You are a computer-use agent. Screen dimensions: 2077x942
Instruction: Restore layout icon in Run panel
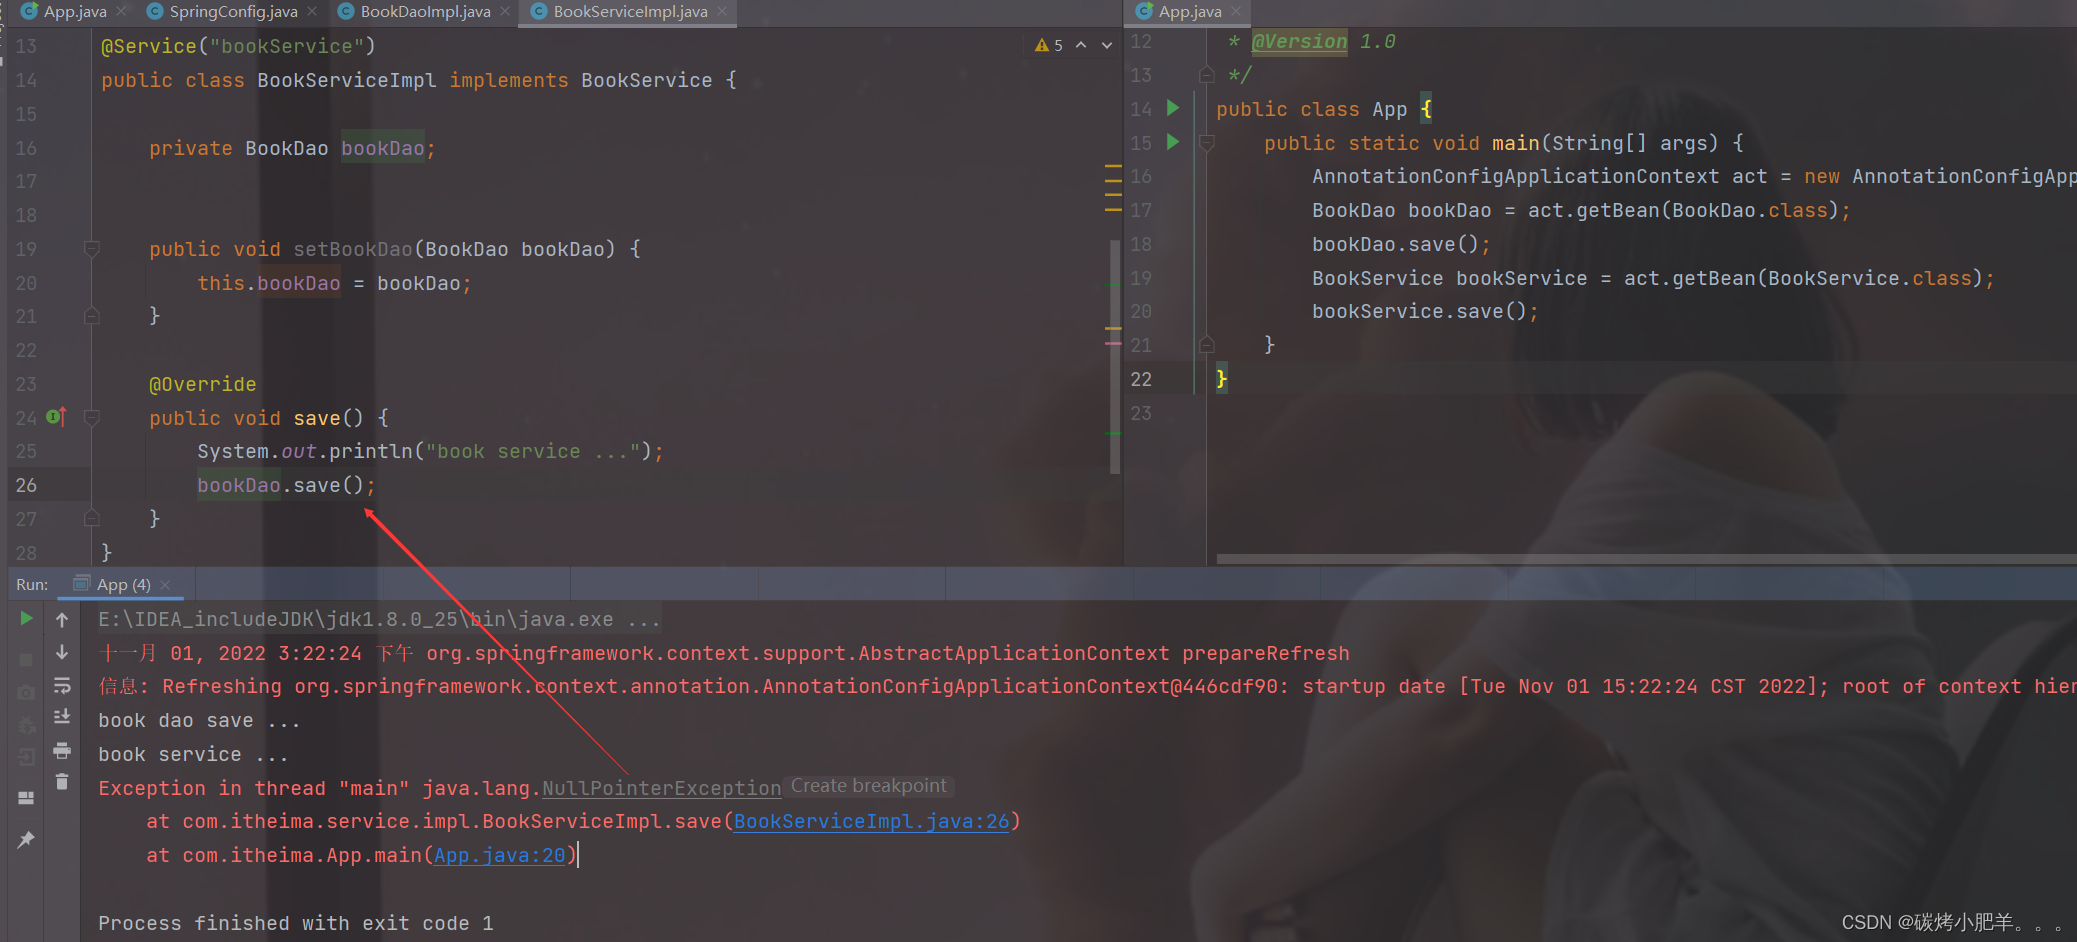[26, 798]
